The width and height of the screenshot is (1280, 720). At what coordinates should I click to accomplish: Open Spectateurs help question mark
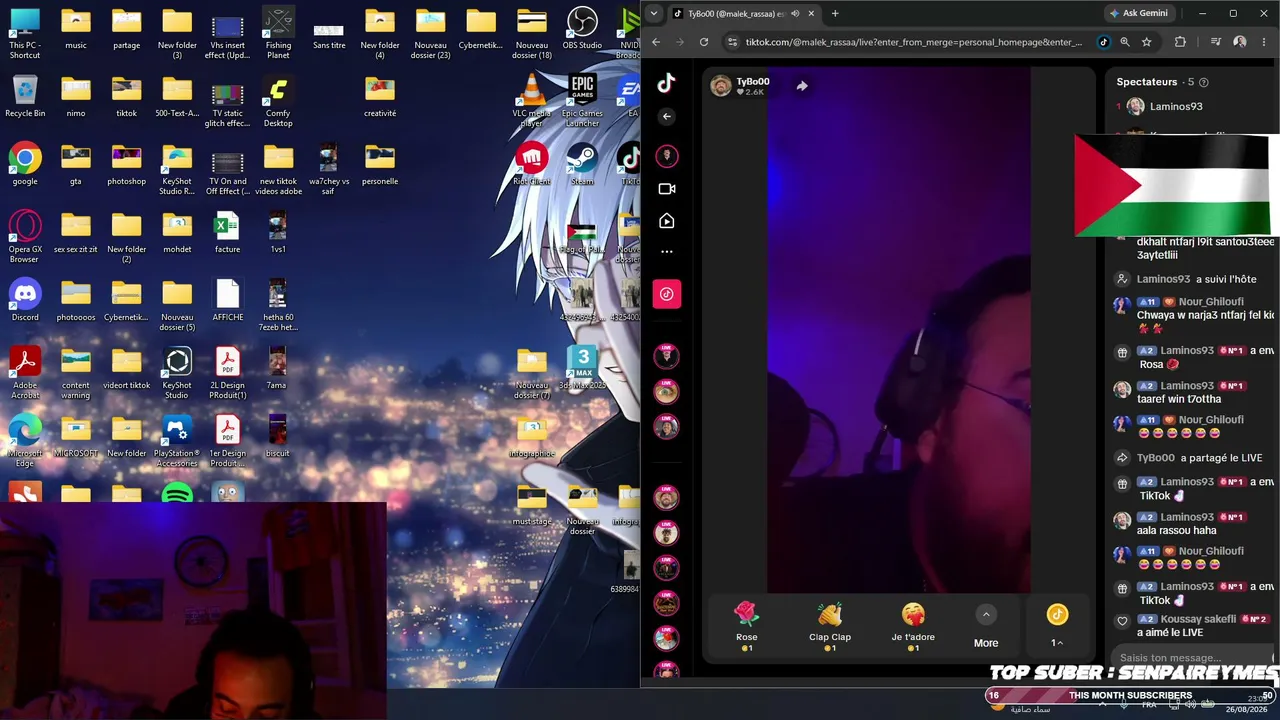(1204, 82)
